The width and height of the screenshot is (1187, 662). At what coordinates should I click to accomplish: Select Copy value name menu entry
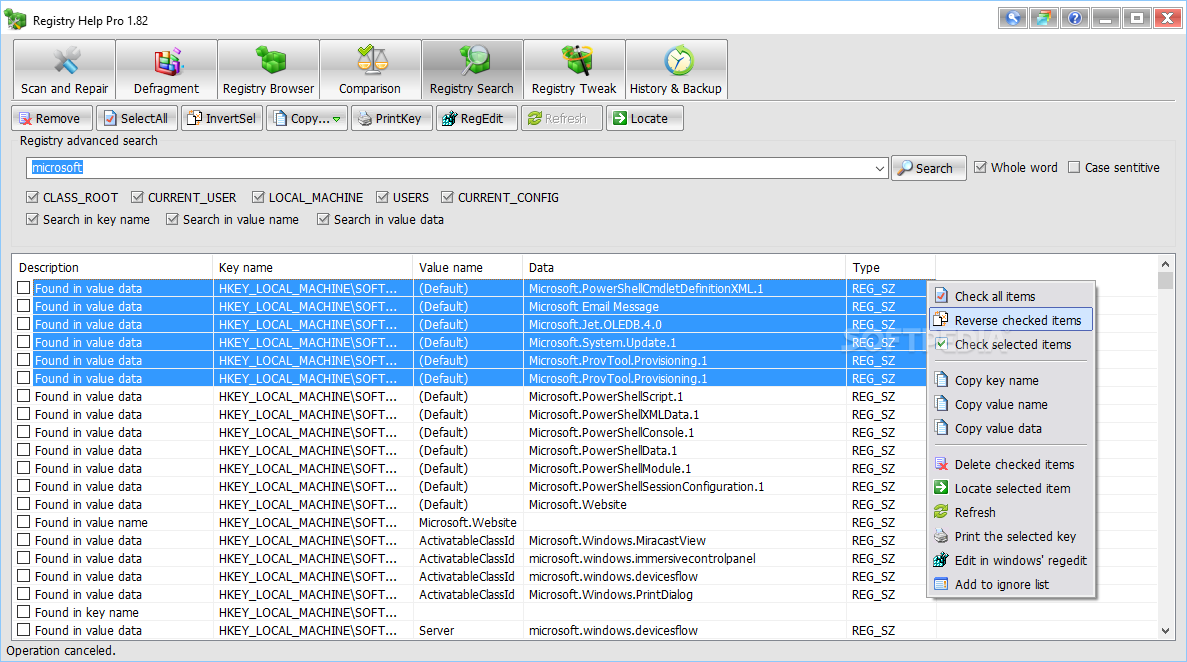(1011, 404)
